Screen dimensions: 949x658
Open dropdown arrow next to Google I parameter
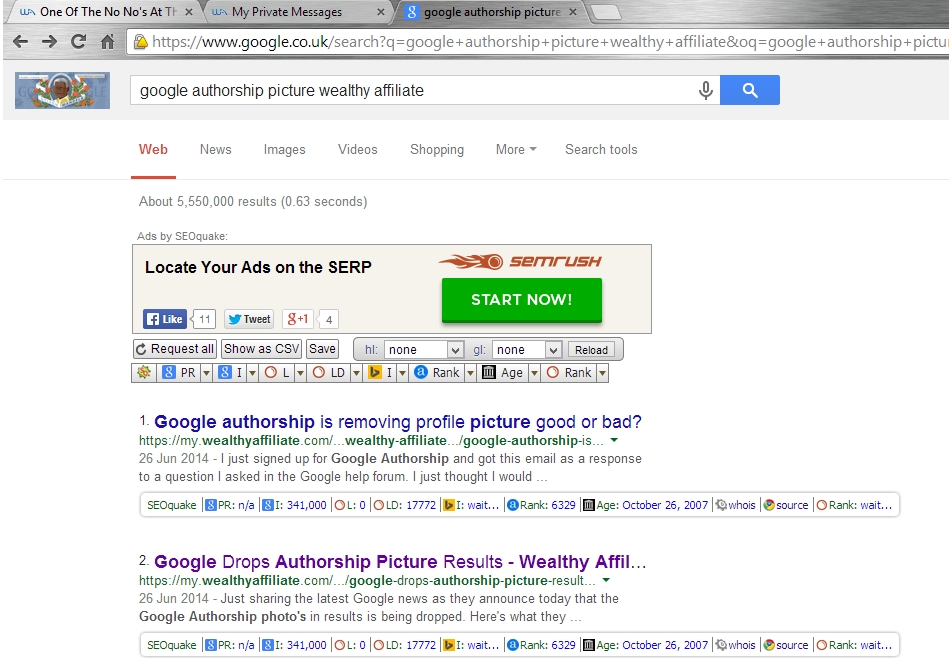pos(252,373)
